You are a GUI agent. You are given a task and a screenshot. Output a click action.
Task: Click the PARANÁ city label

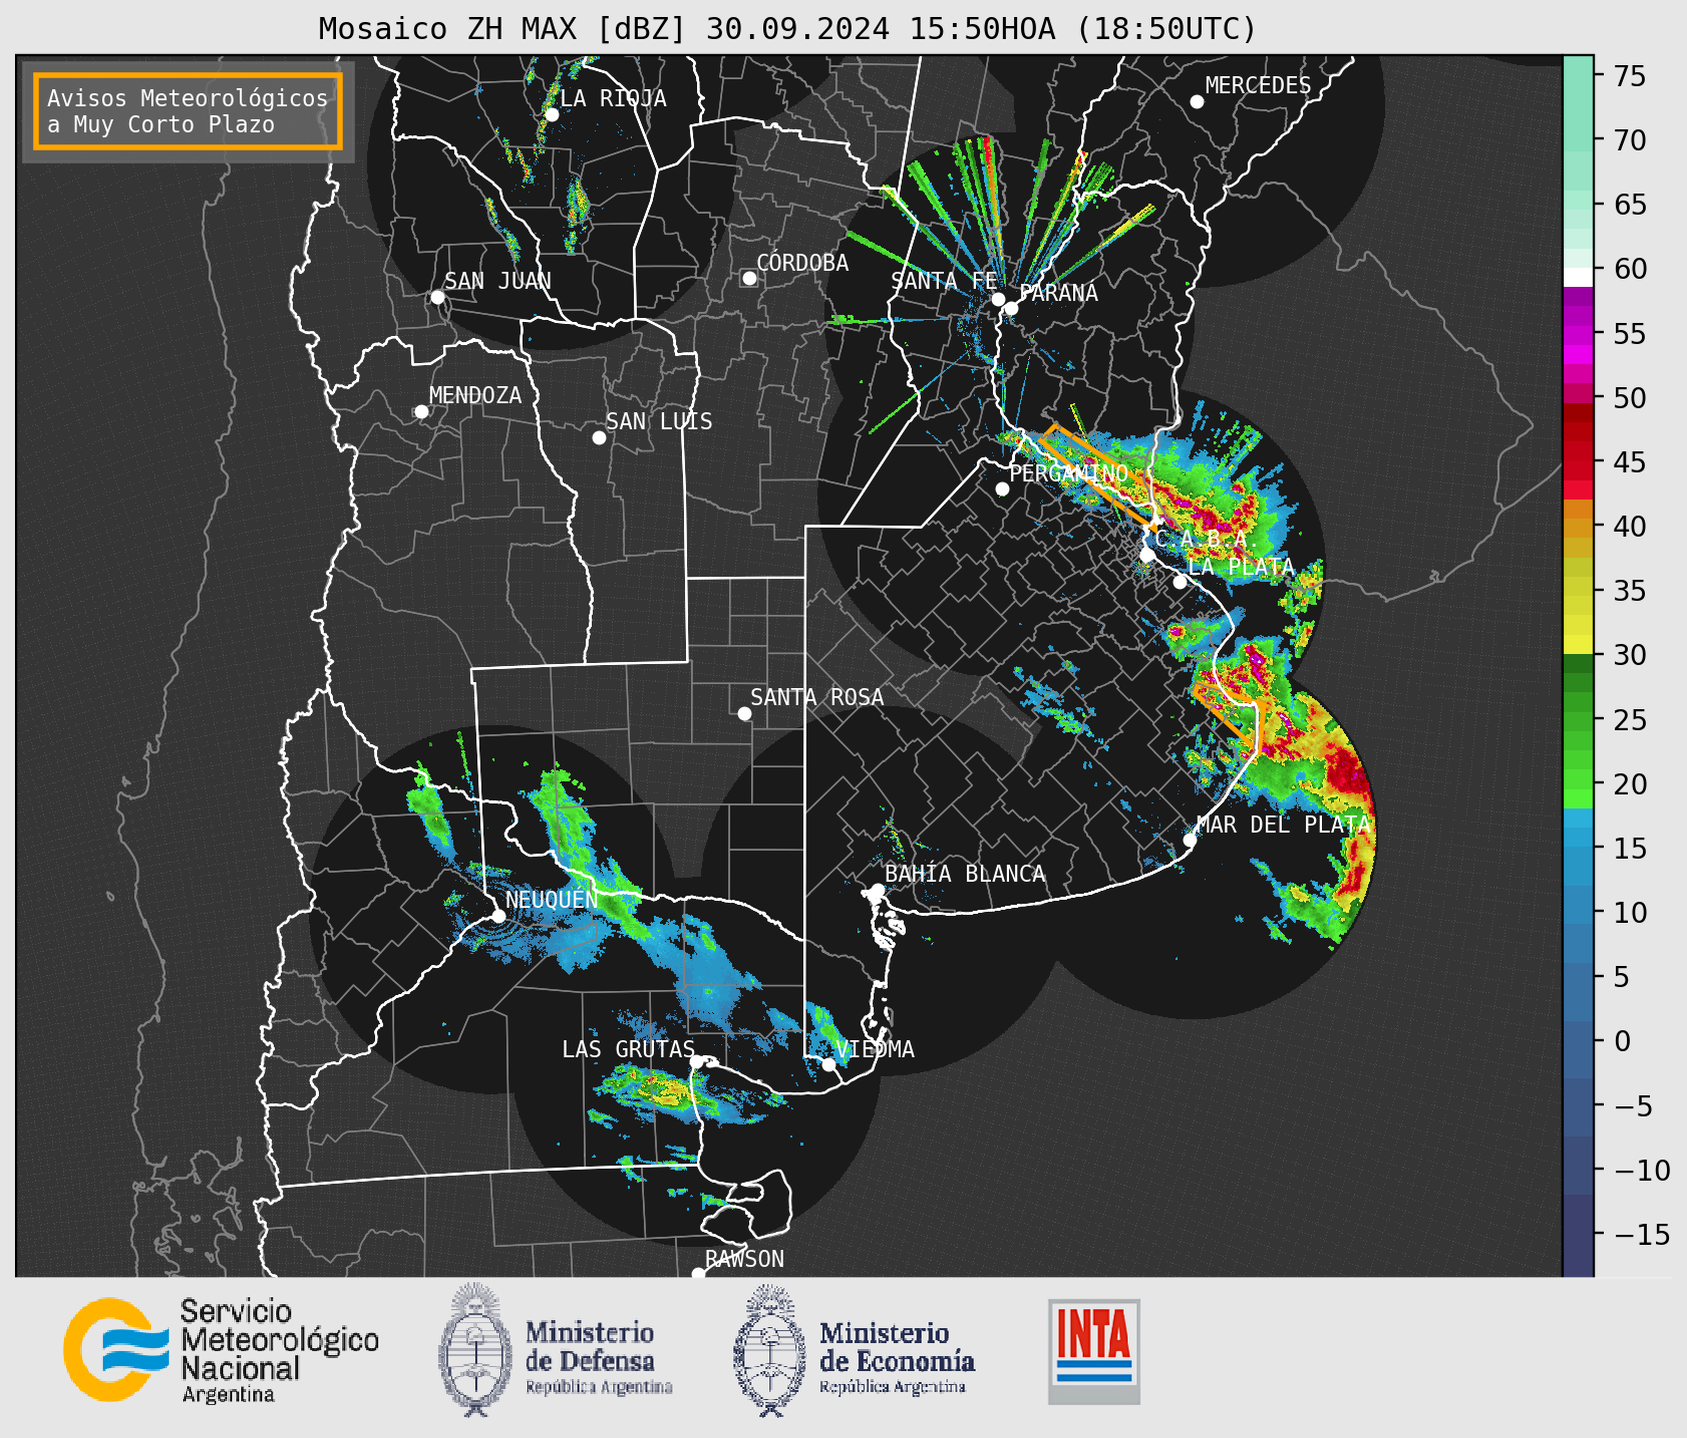tap(1059, 293)
